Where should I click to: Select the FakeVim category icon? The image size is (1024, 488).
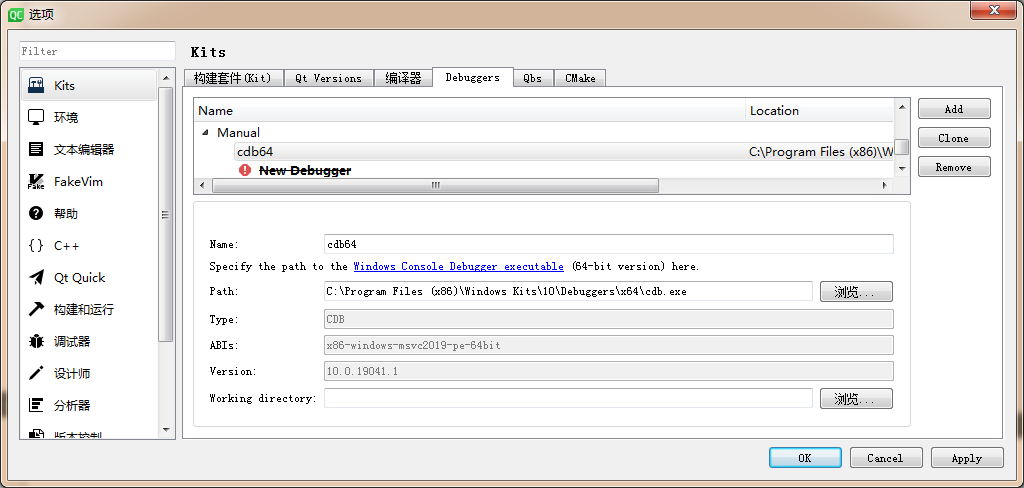(x=37, y=182)
